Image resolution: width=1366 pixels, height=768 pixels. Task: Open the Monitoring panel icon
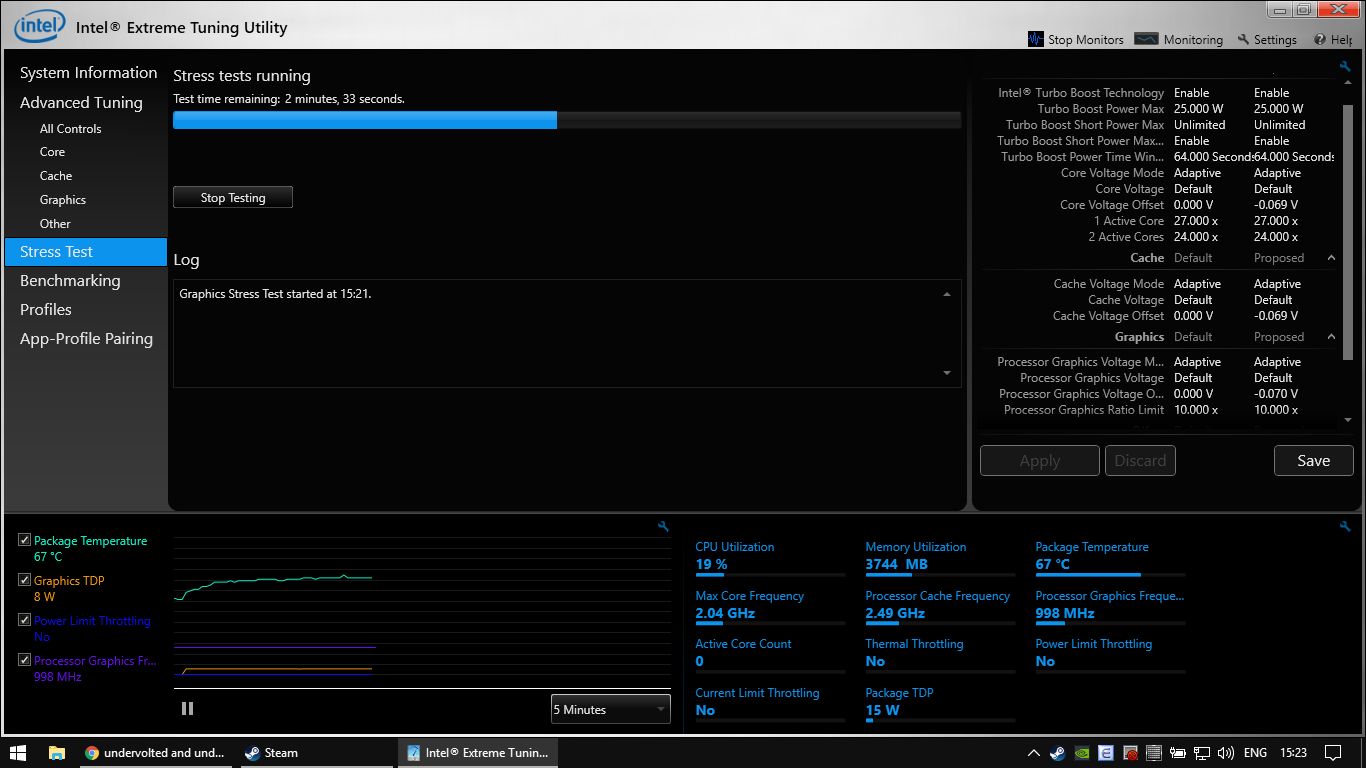(1147, 39)
